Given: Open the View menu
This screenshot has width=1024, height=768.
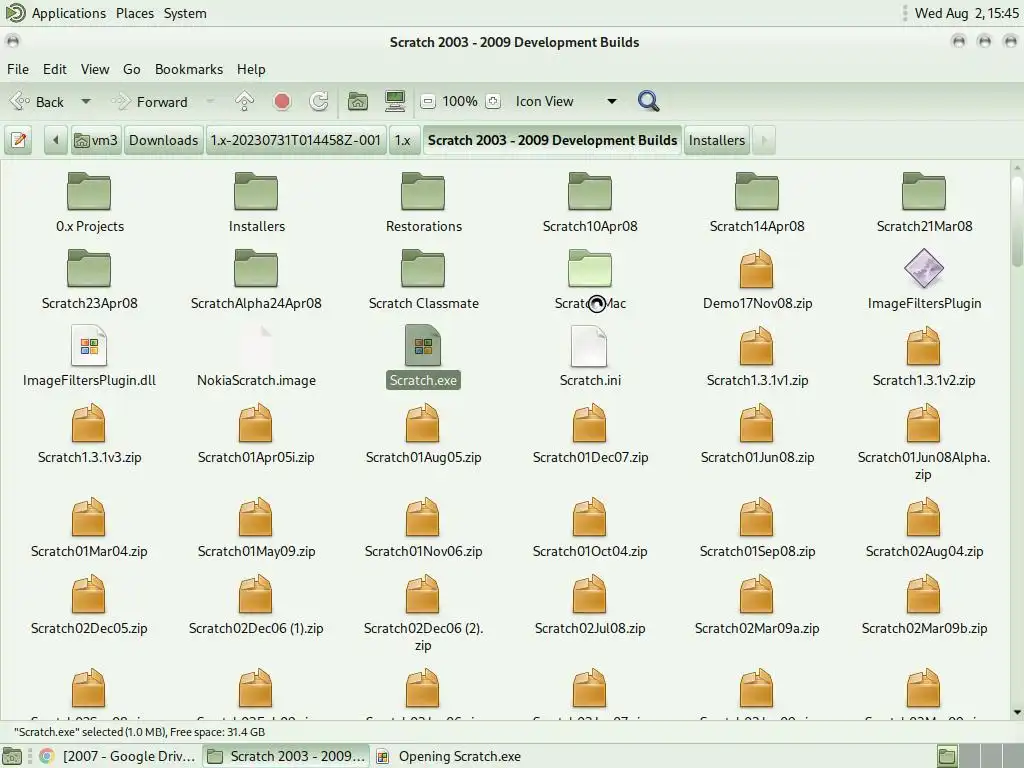Looking at the screenshot, I should (95, 69).
